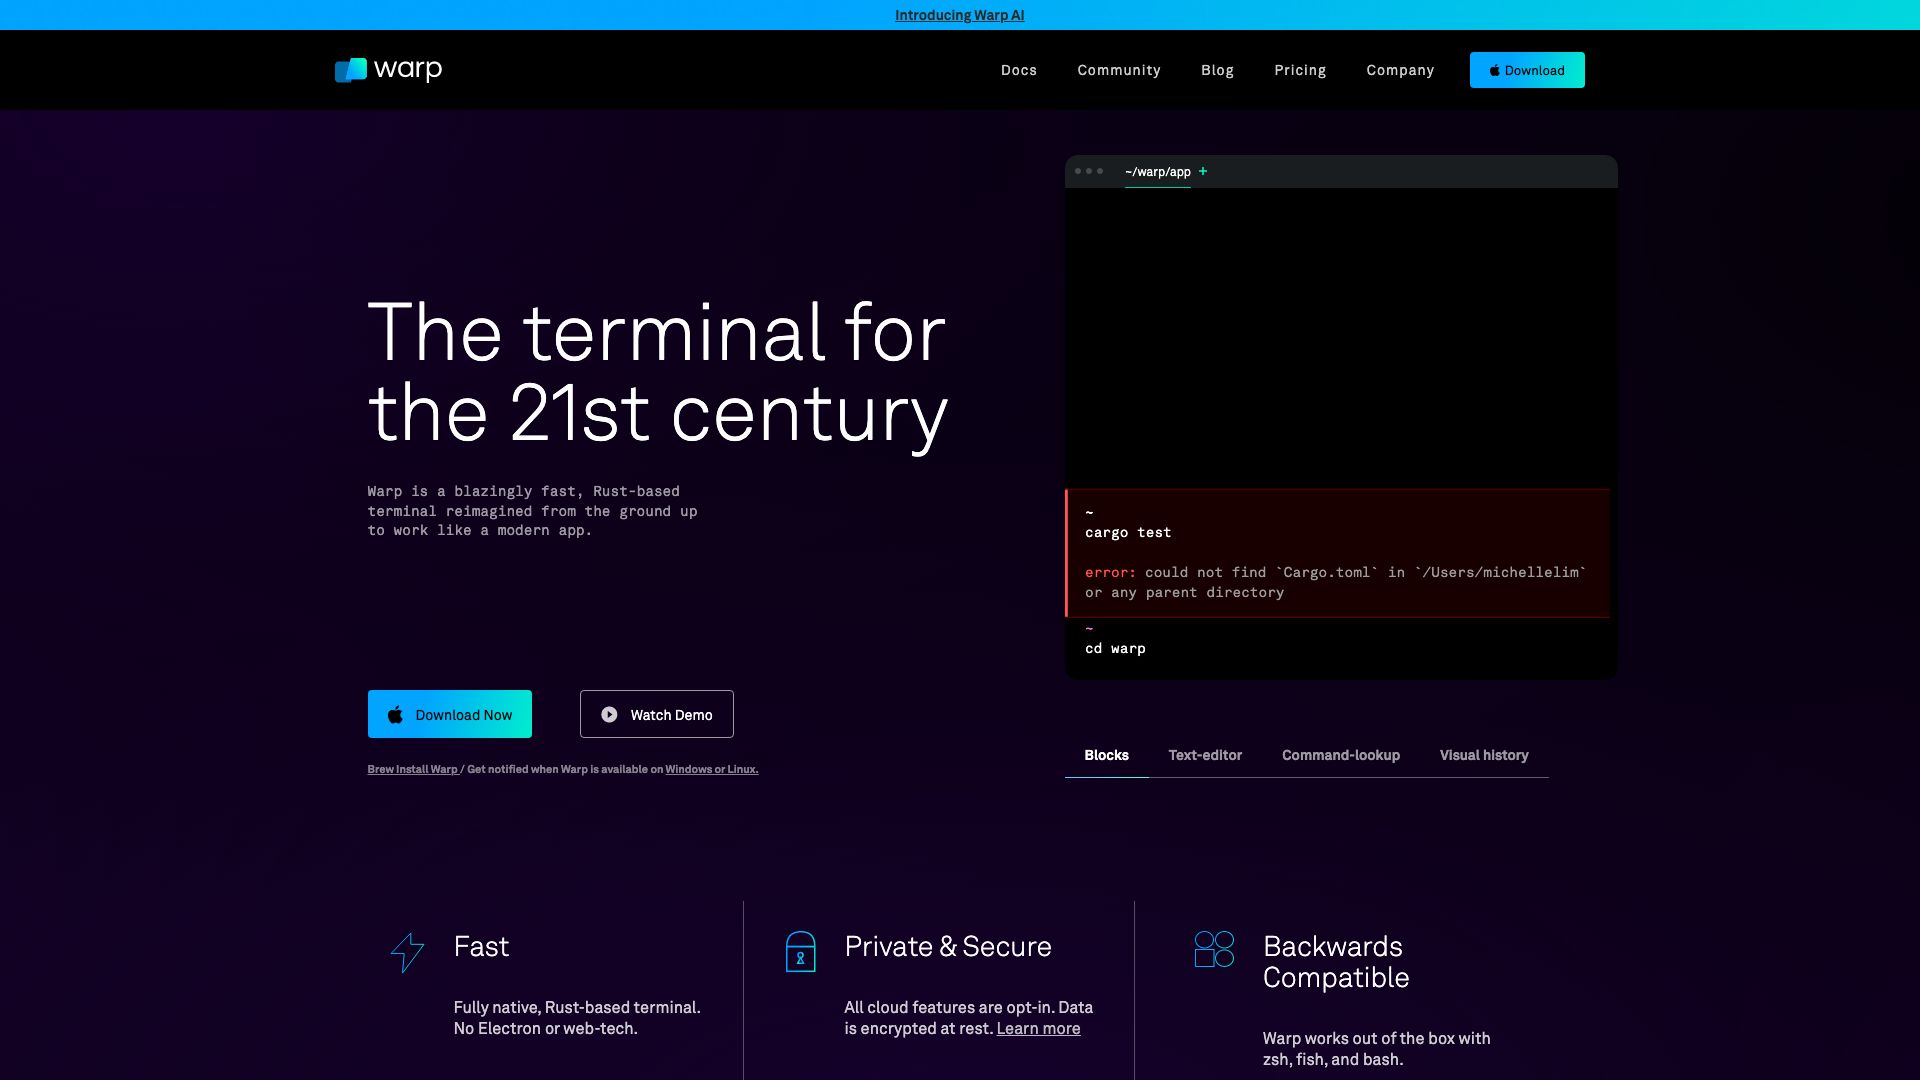The width and height of the screenshot is (1920, 1080).
Task: Click the Apple icon in Download Now
Action: coord(395,714)
